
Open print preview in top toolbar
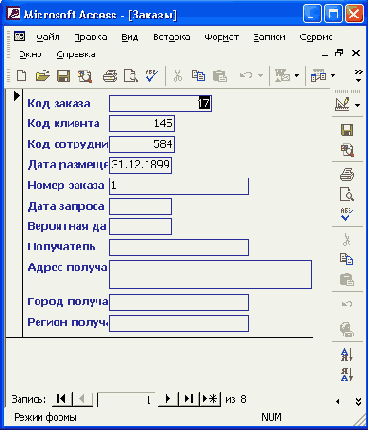[131, 76]
